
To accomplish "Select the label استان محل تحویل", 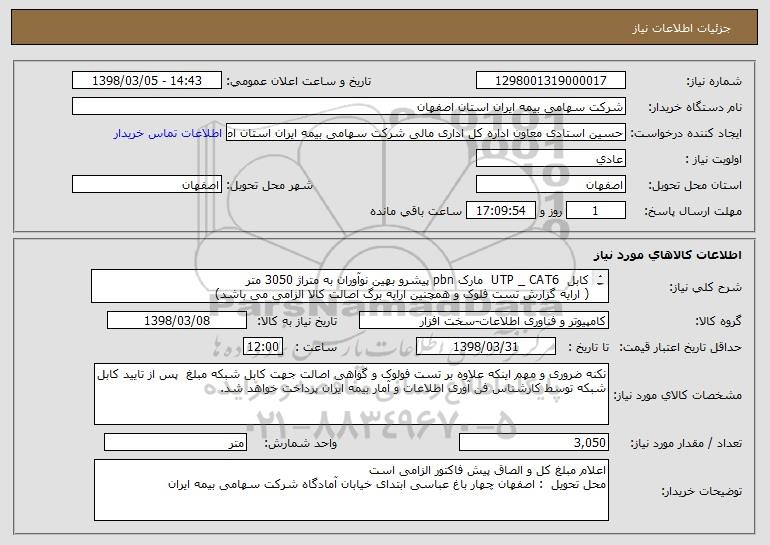I will click(695, 186).
